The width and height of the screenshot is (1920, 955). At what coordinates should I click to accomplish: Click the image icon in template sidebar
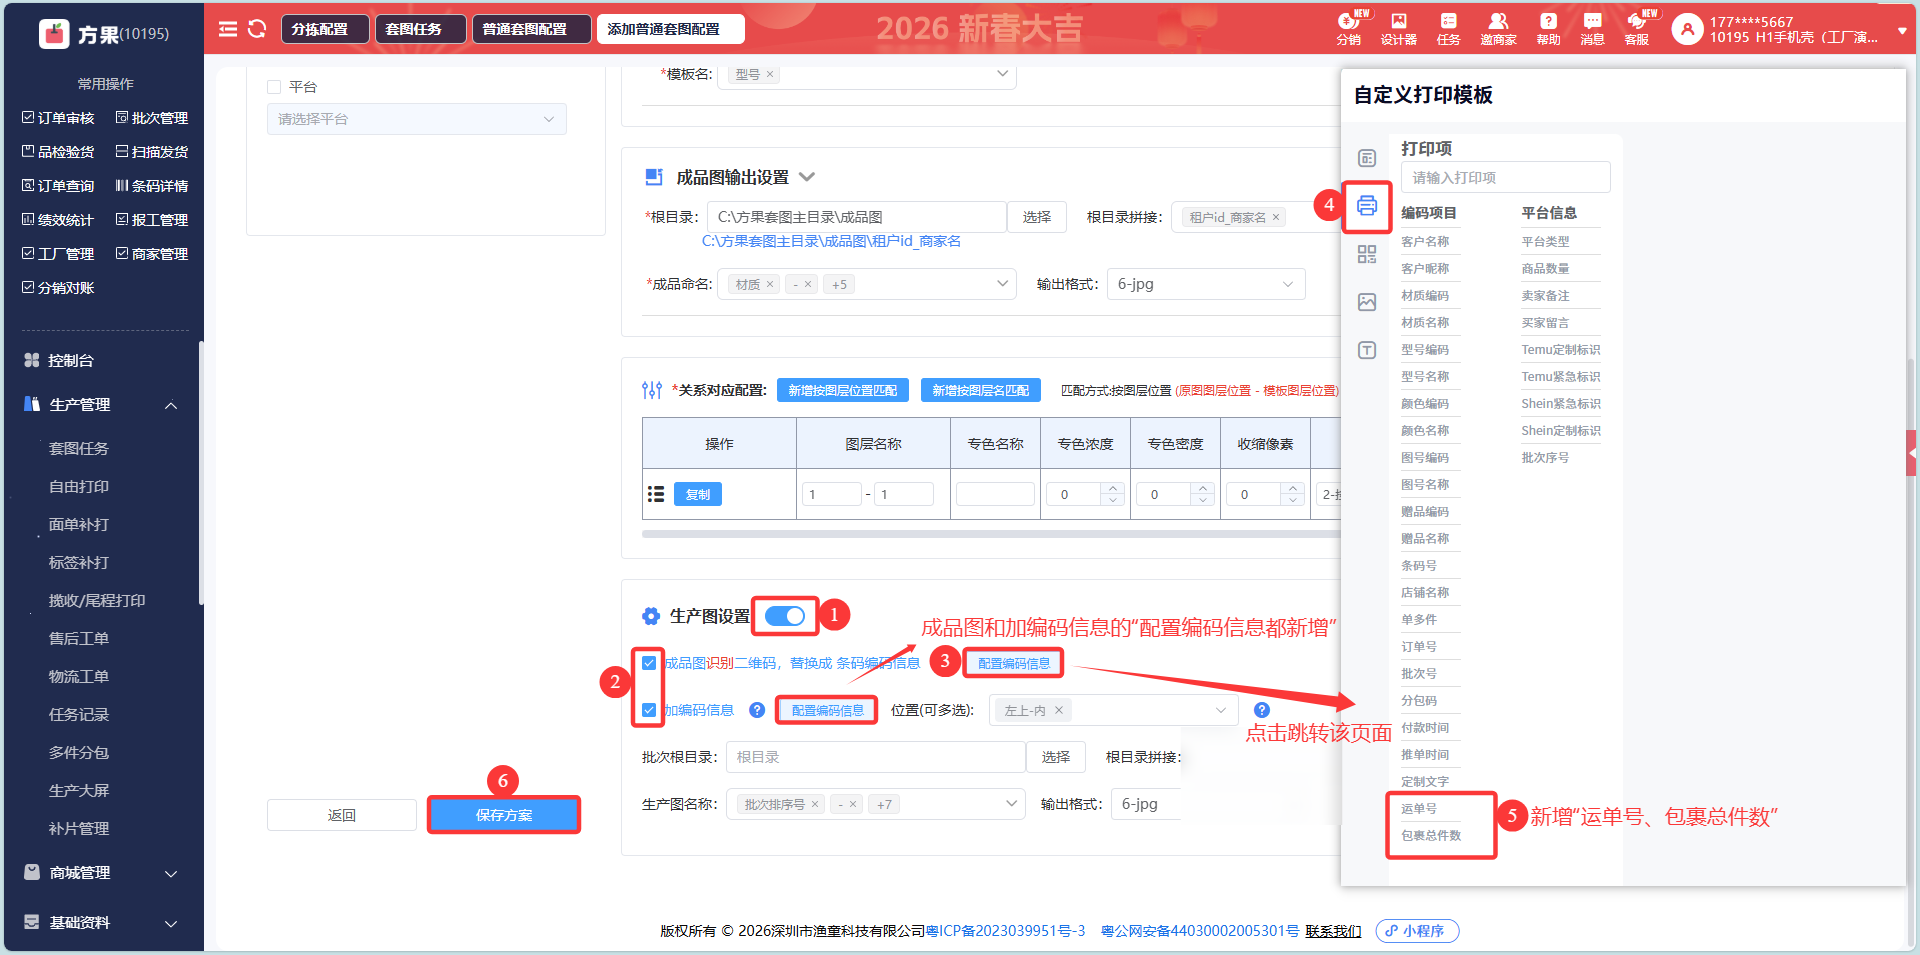click(1367, 302)
